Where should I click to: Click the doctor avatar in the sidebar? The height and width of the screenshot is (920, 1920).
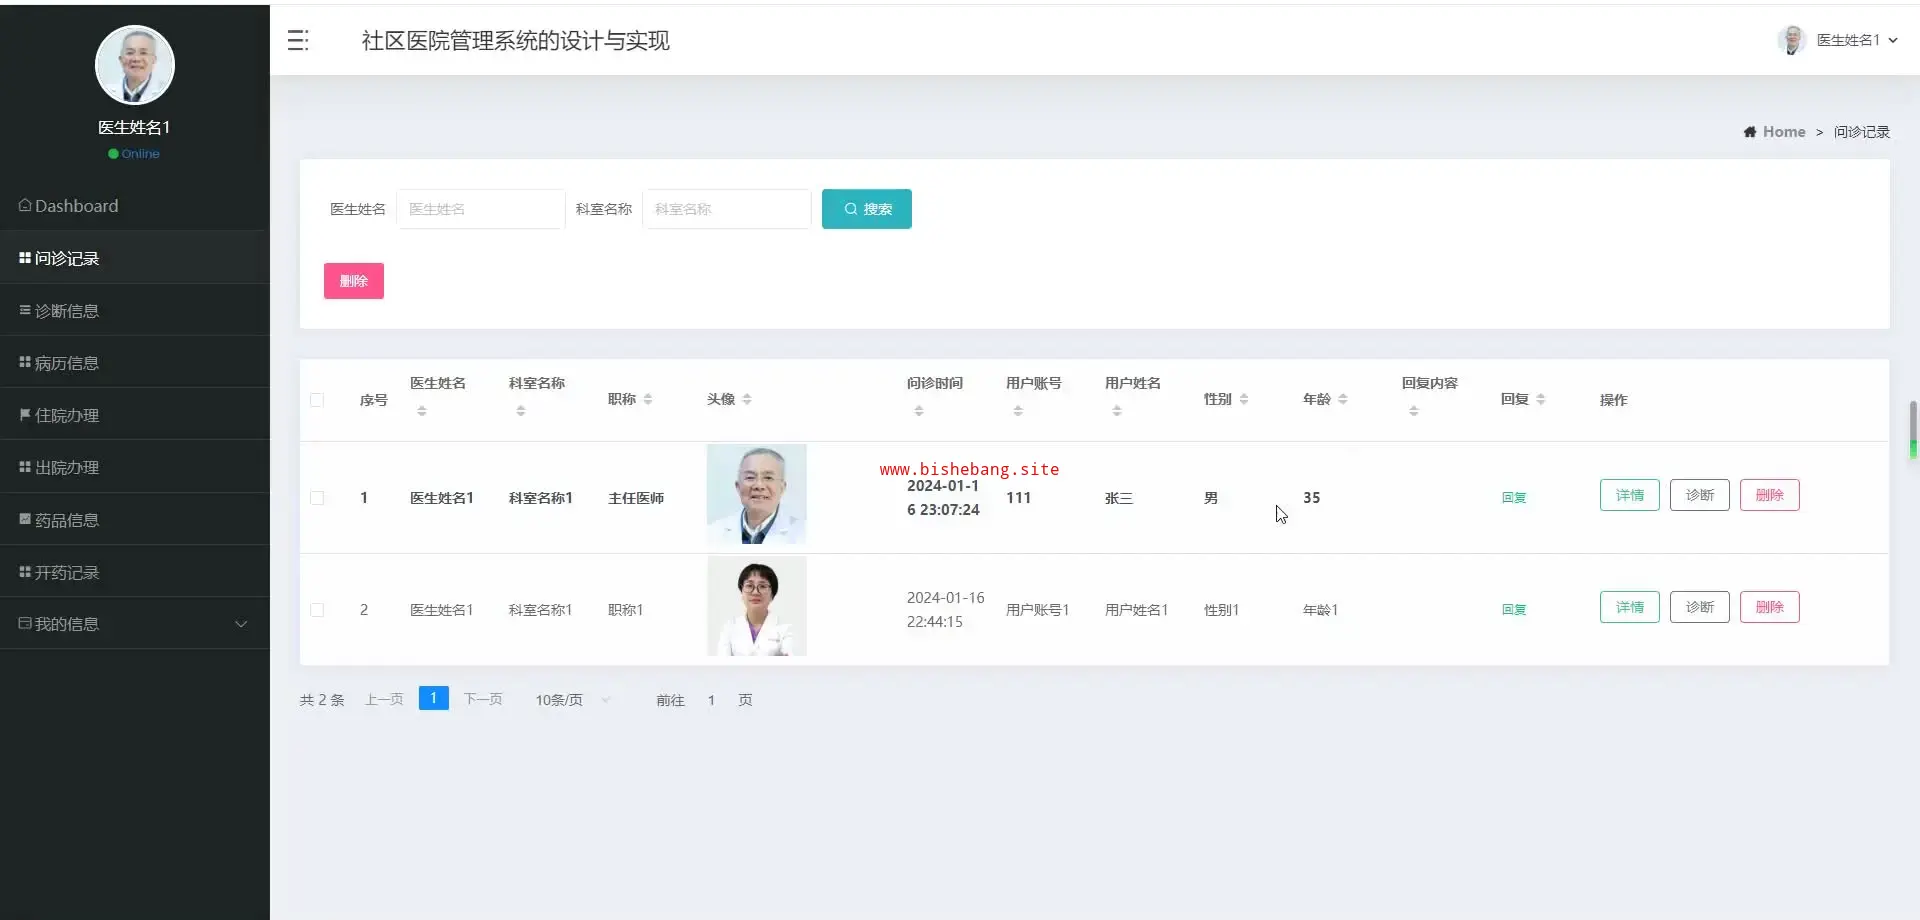click(x=135, y=65)
